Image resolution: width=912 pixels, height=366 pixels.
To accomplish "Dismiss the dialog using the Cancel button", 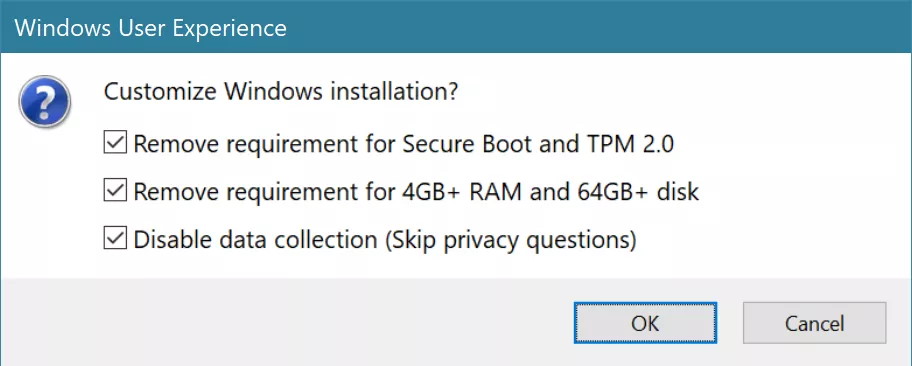I will 814,322.
